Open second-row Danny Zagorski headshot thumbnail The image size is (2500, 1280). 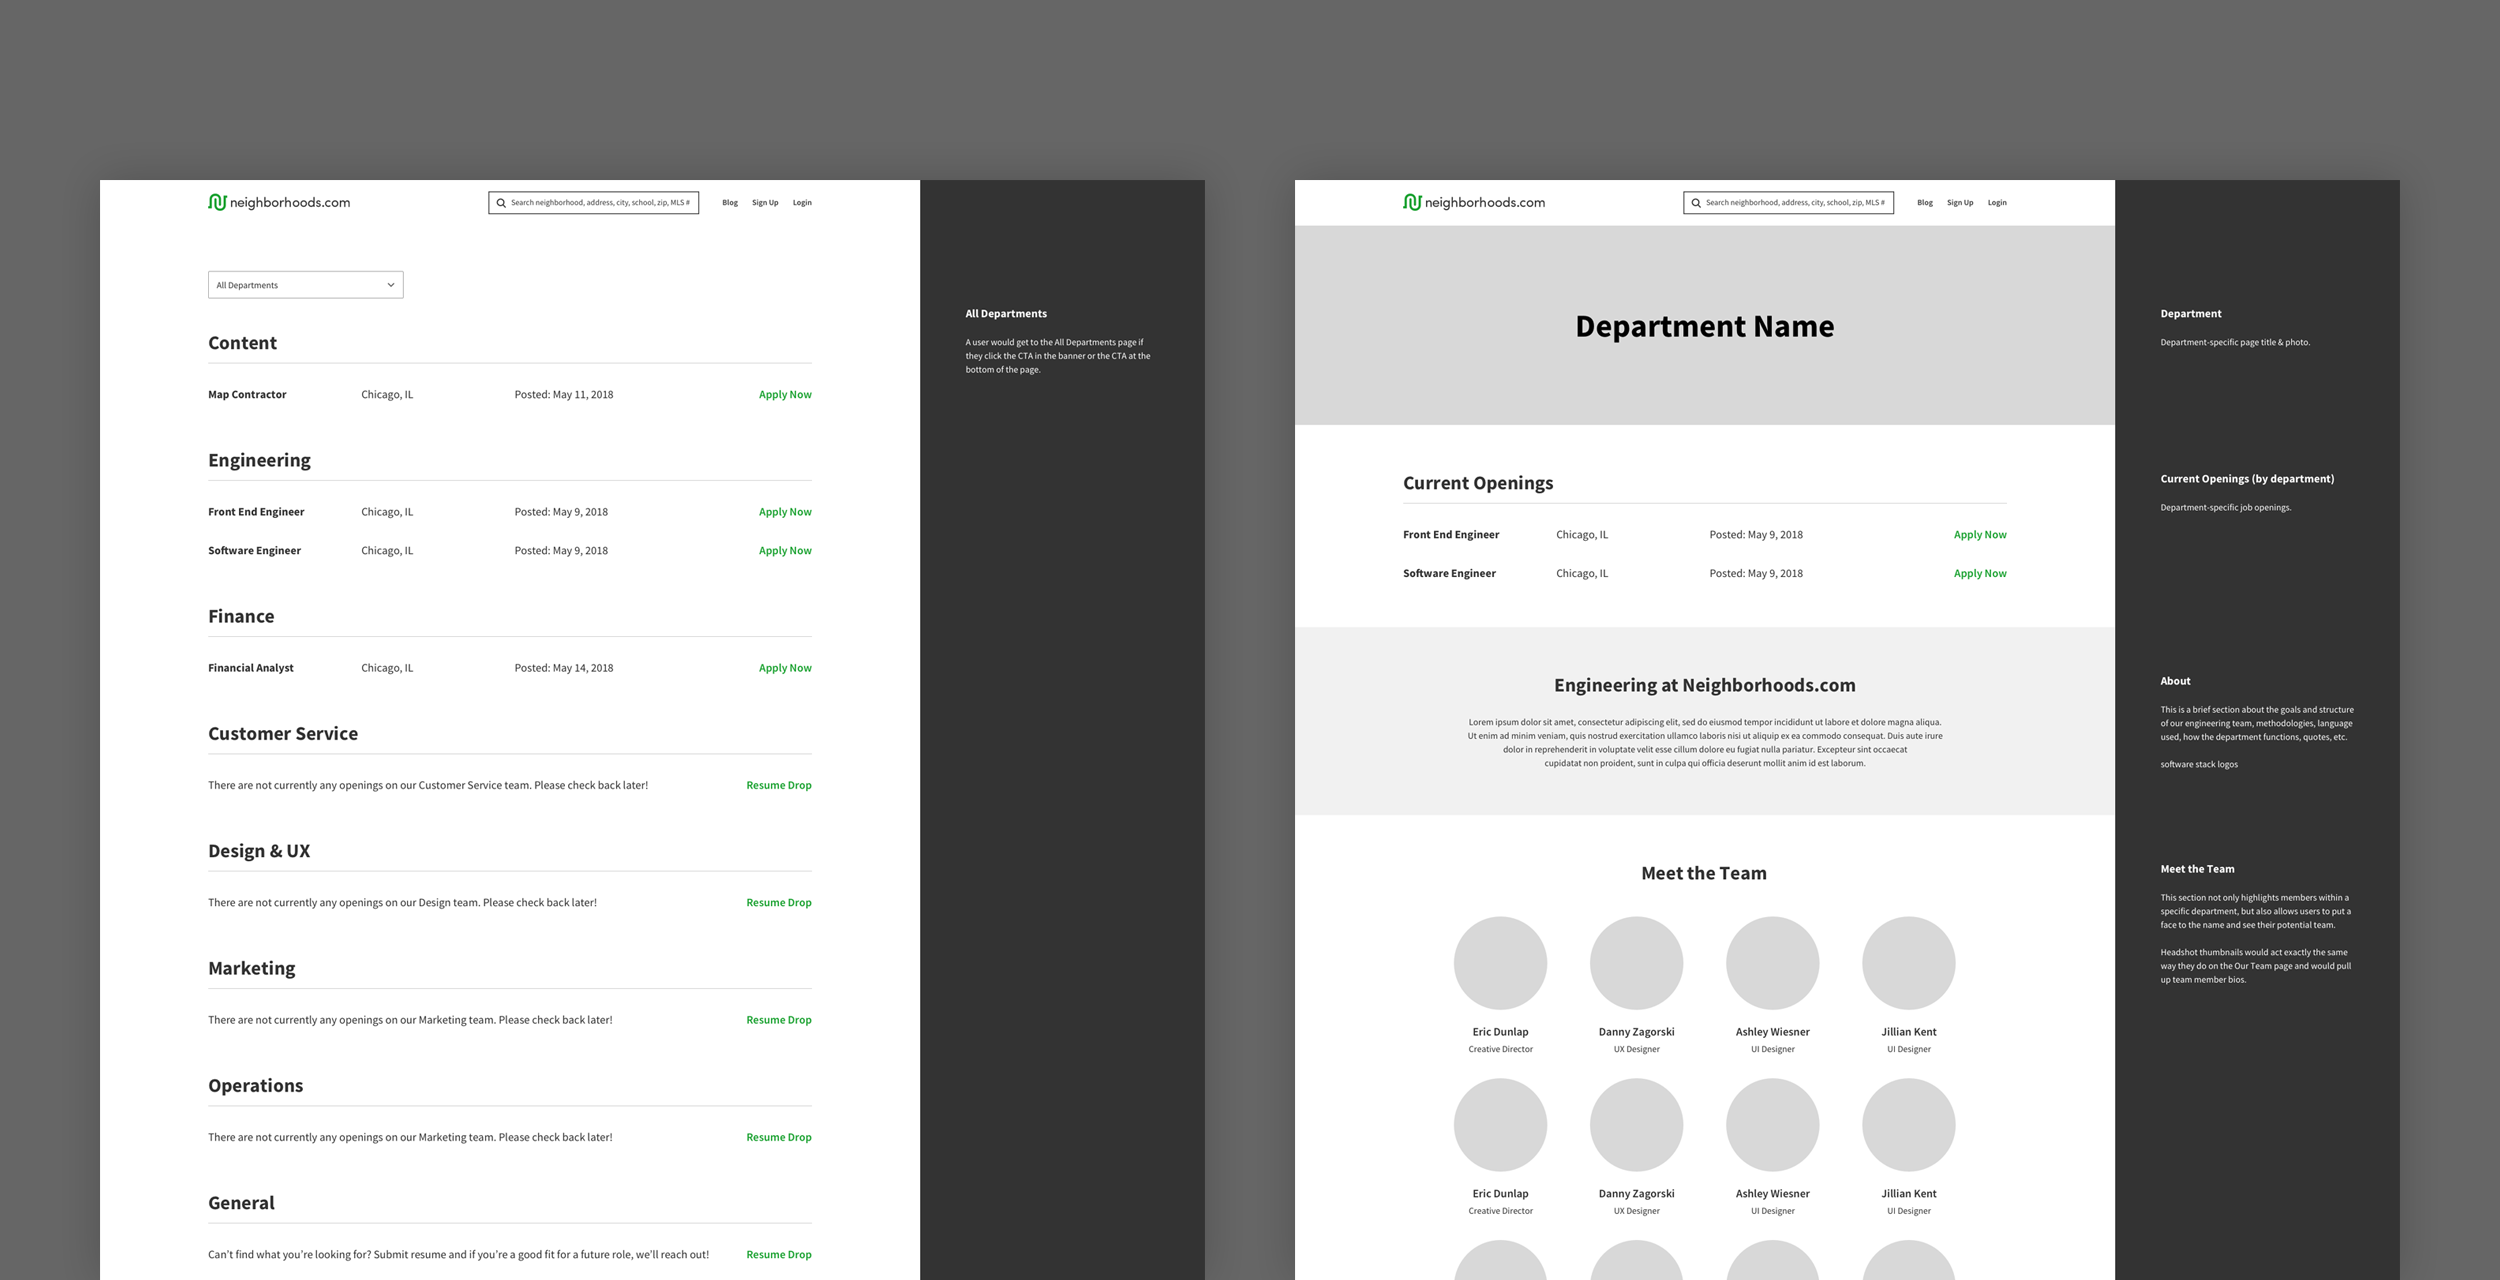(1636, 1125)
